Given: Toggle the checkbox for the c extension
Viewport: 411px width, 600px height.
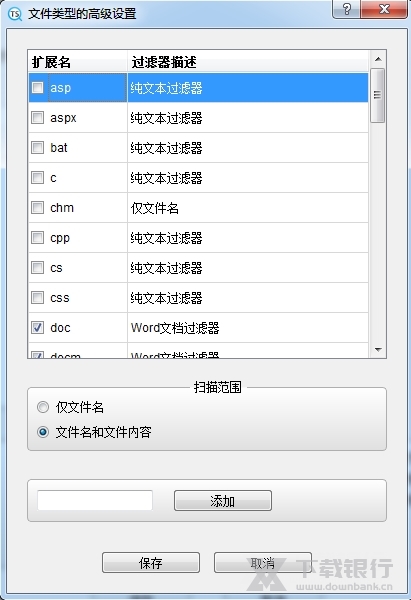Looking at the screenshot, I should pos(38,178).
